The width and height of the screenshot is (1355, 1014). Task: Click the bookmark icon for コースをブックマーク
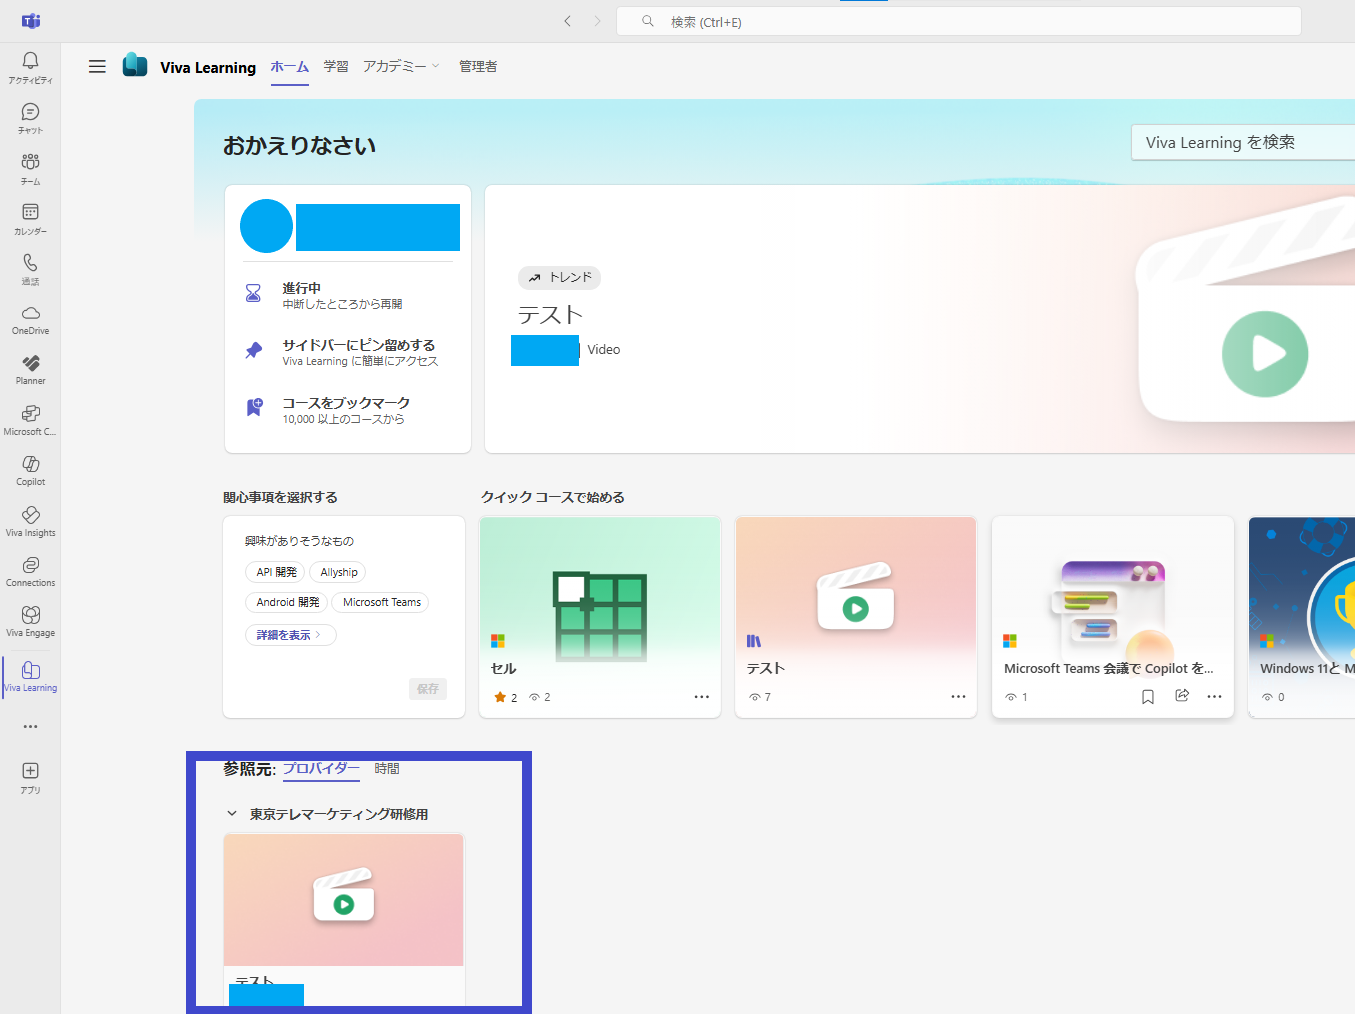tap(254, 408)
